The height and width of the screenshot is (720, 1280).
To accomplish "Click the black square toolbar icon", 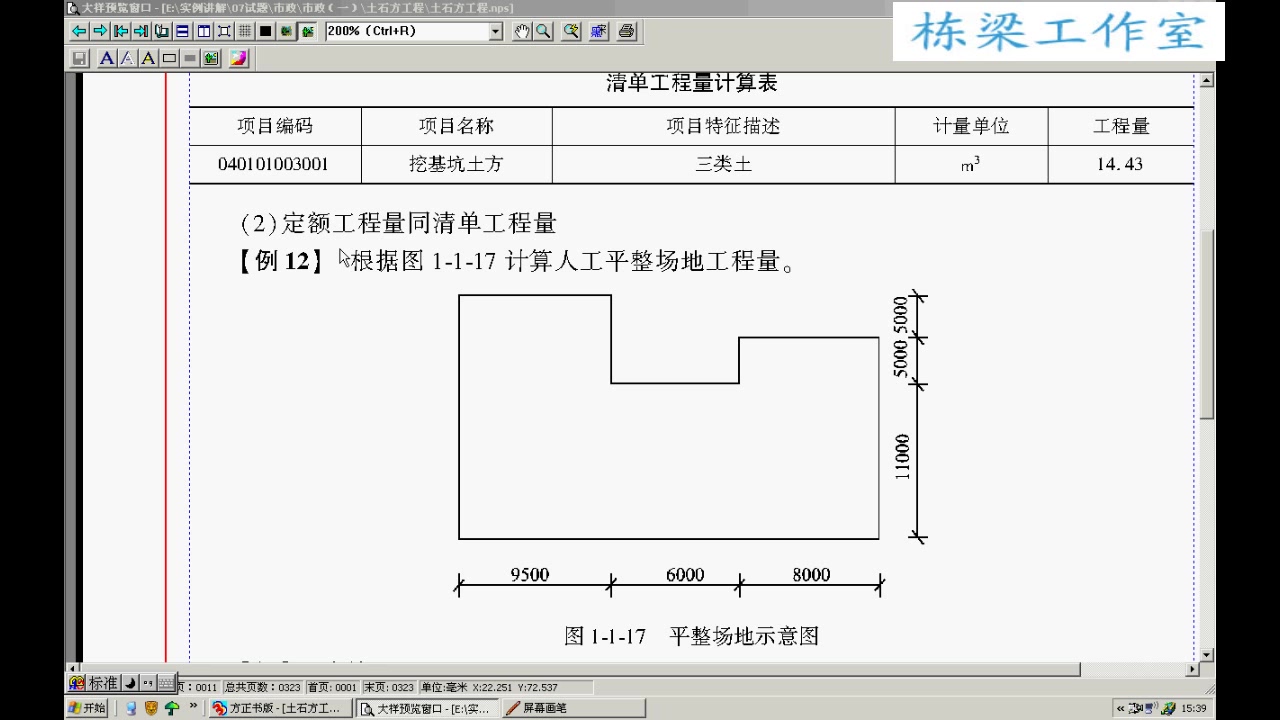I will [266, 31].
